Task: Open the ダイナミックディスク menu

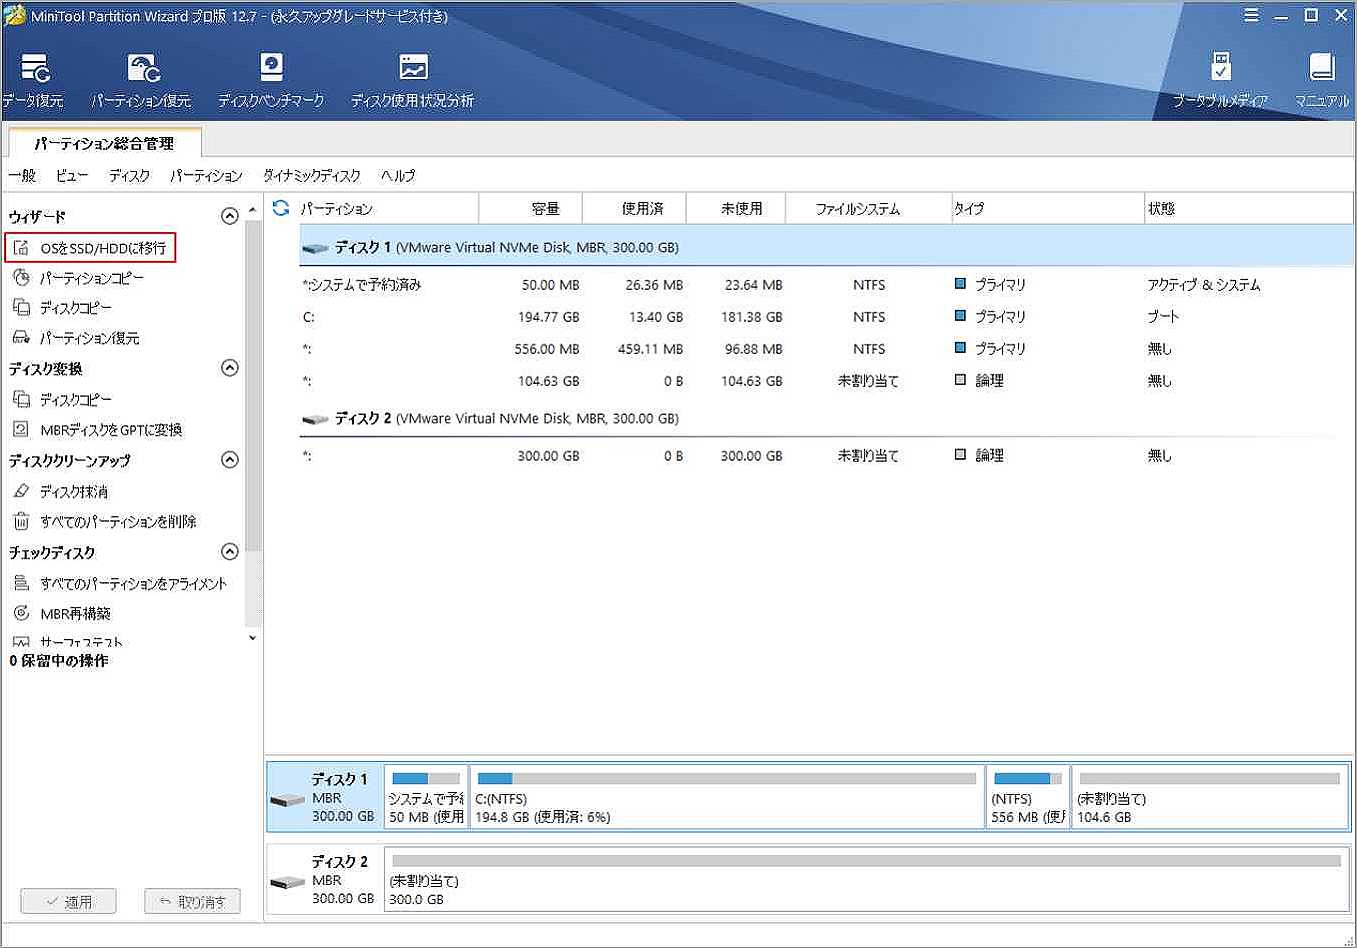Action: pos(311,175)
